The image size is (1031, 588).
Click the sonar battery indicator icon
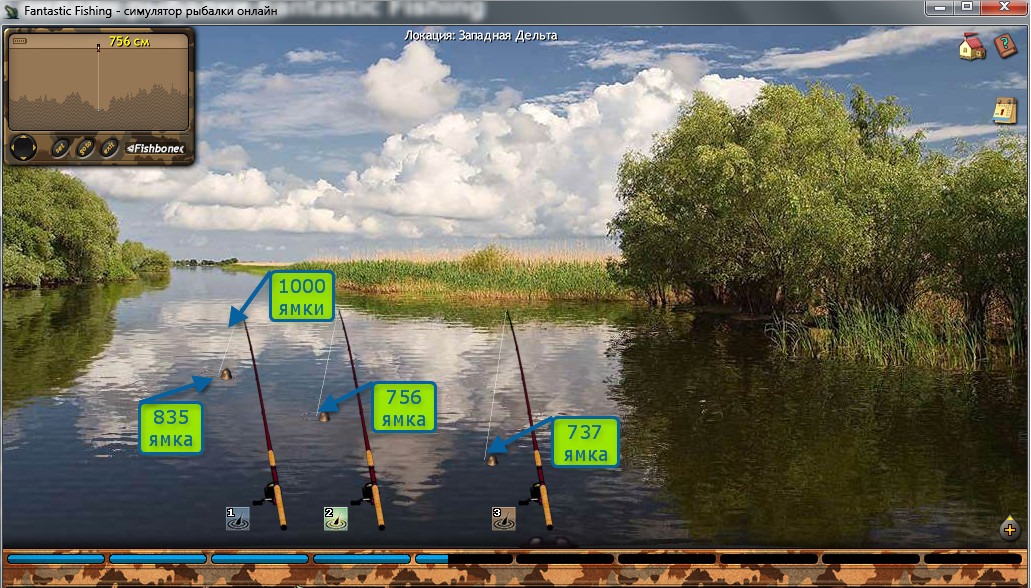[x=19, y=41]
